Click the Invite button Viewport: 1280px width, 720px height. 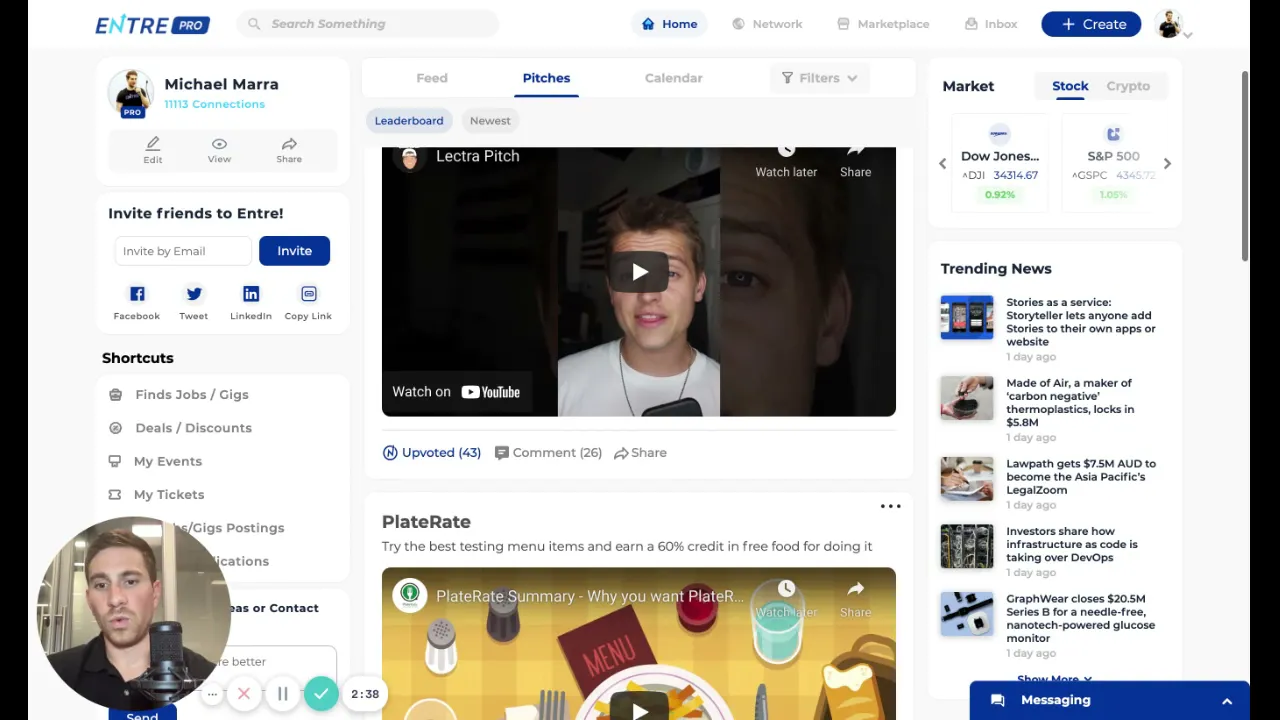tap(294, 251)
